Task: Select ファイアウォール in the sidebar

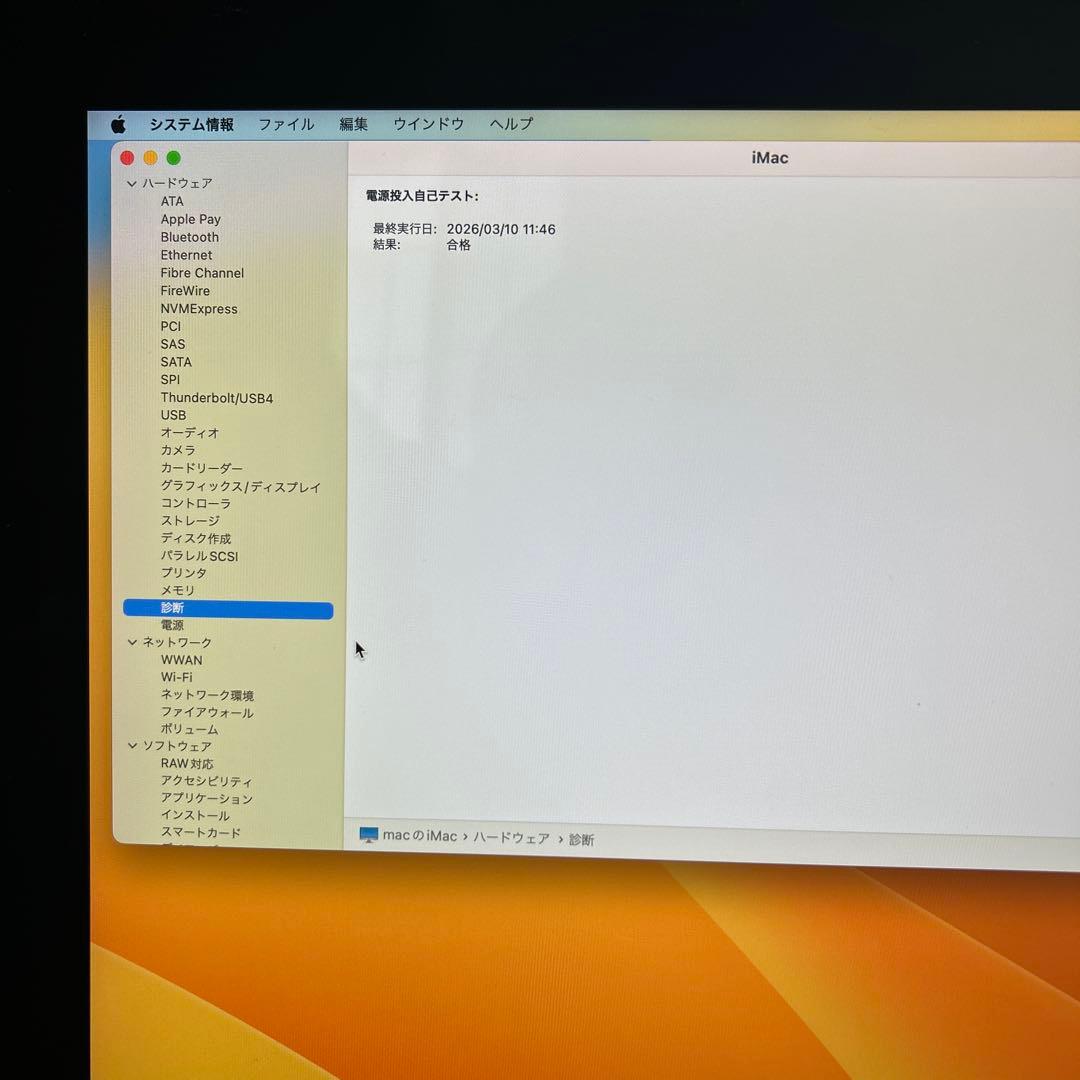Action: [207, 712]
